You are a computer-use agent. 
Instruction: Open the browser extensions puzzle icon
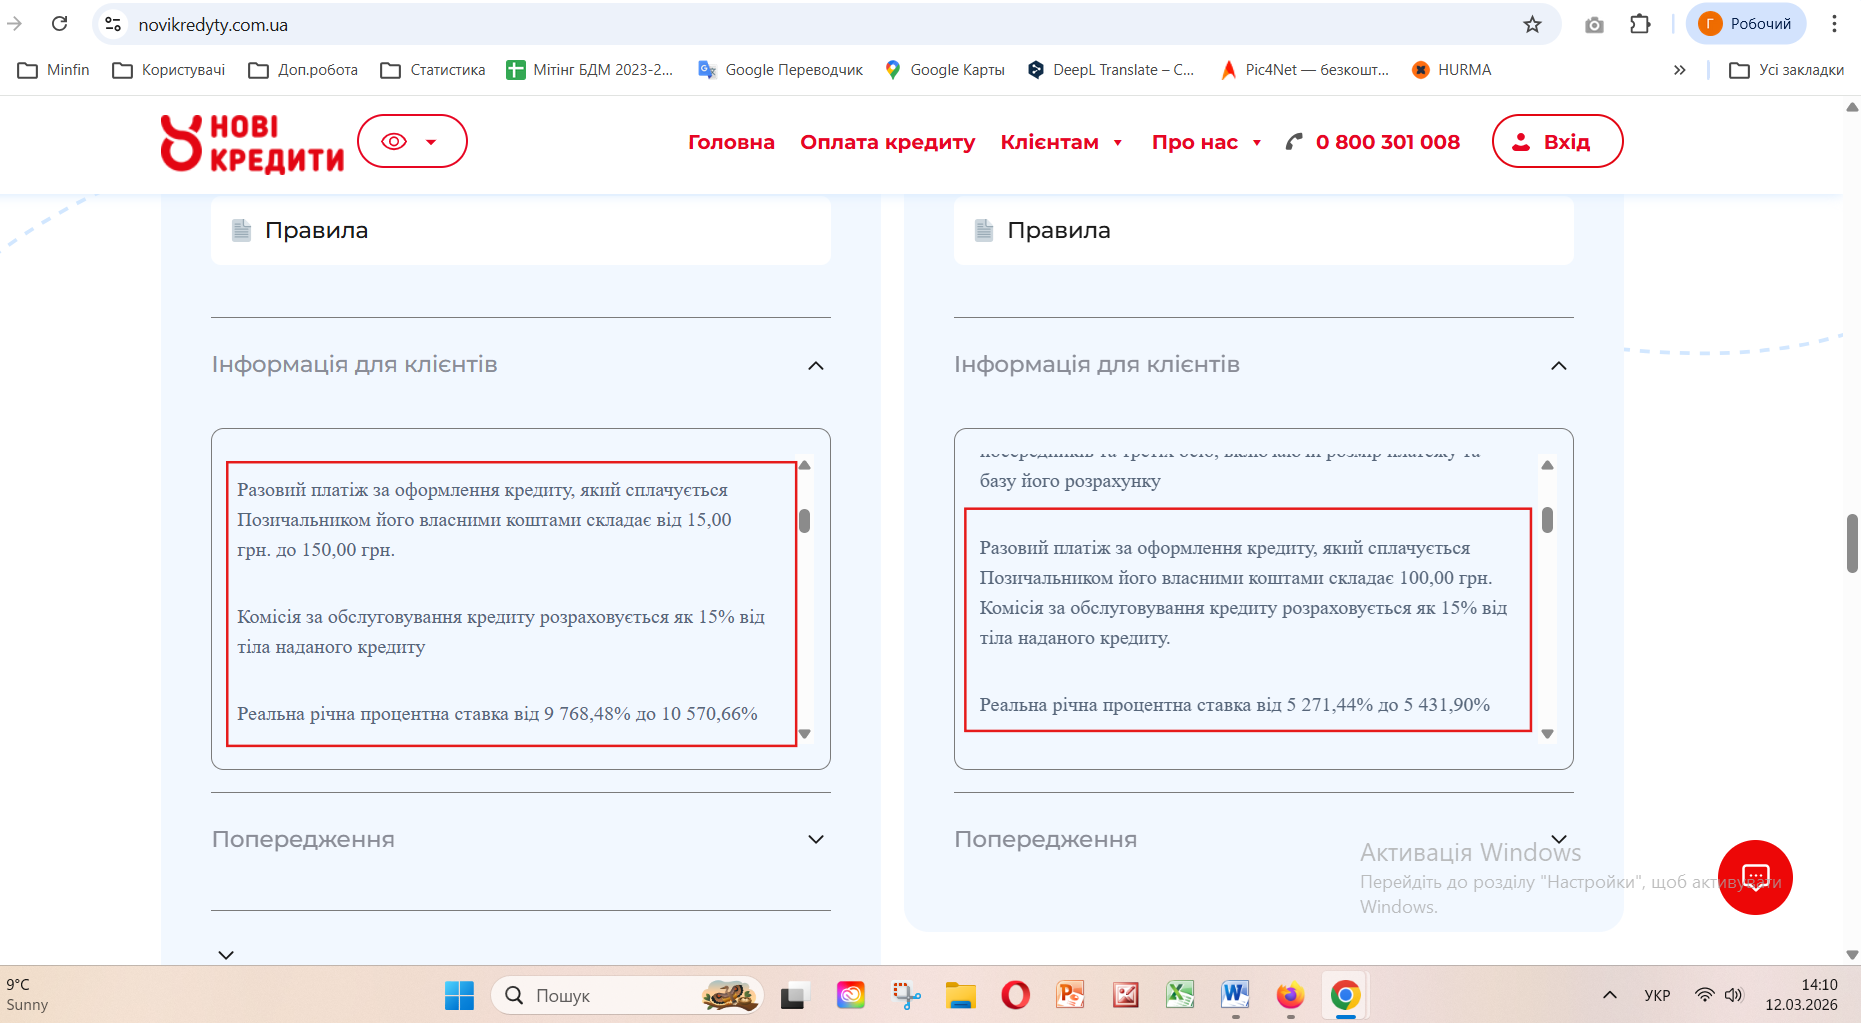tap(1640, 24)
